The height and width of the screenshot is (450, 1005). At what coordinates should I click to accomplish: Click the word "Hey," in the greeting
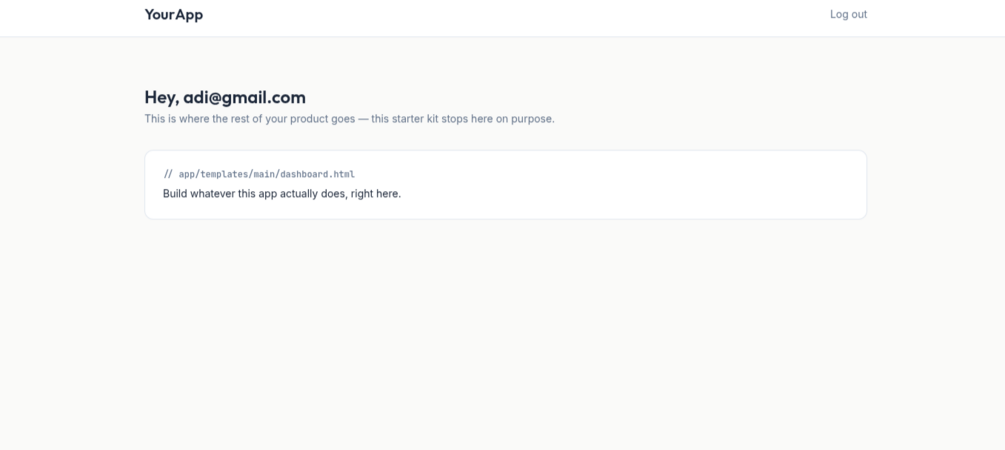click(162, 97)
